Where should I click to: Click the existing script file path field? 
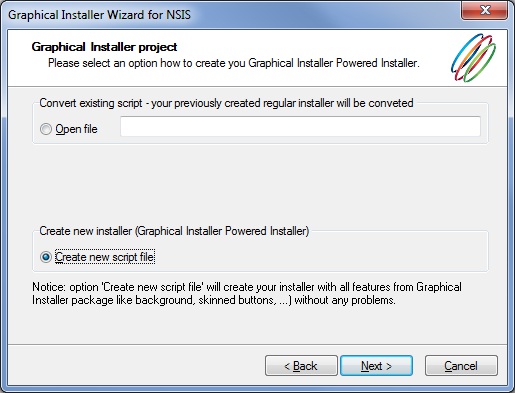[300, 126]
